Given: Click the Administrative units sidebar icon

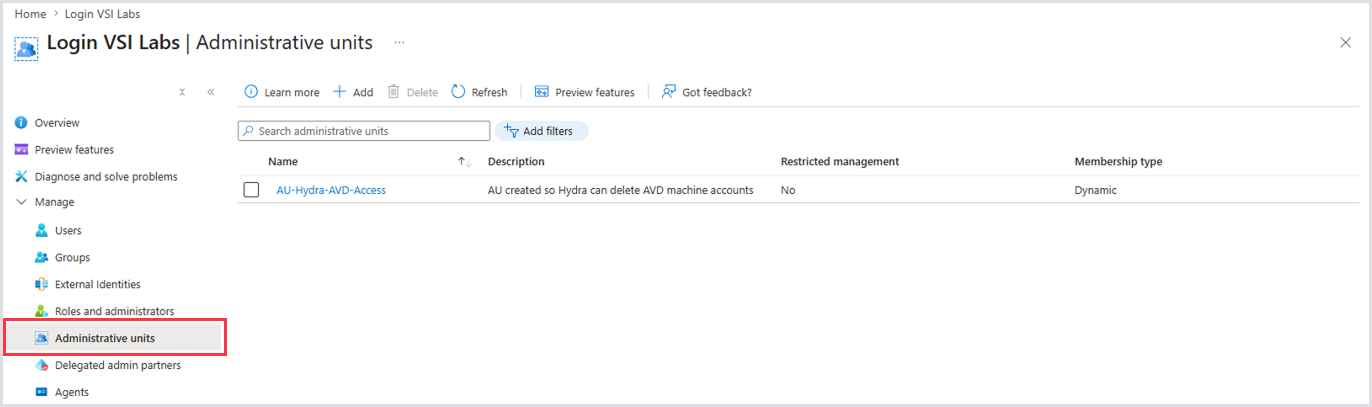Looking at the screenshot, I should (x=41, y=339).
